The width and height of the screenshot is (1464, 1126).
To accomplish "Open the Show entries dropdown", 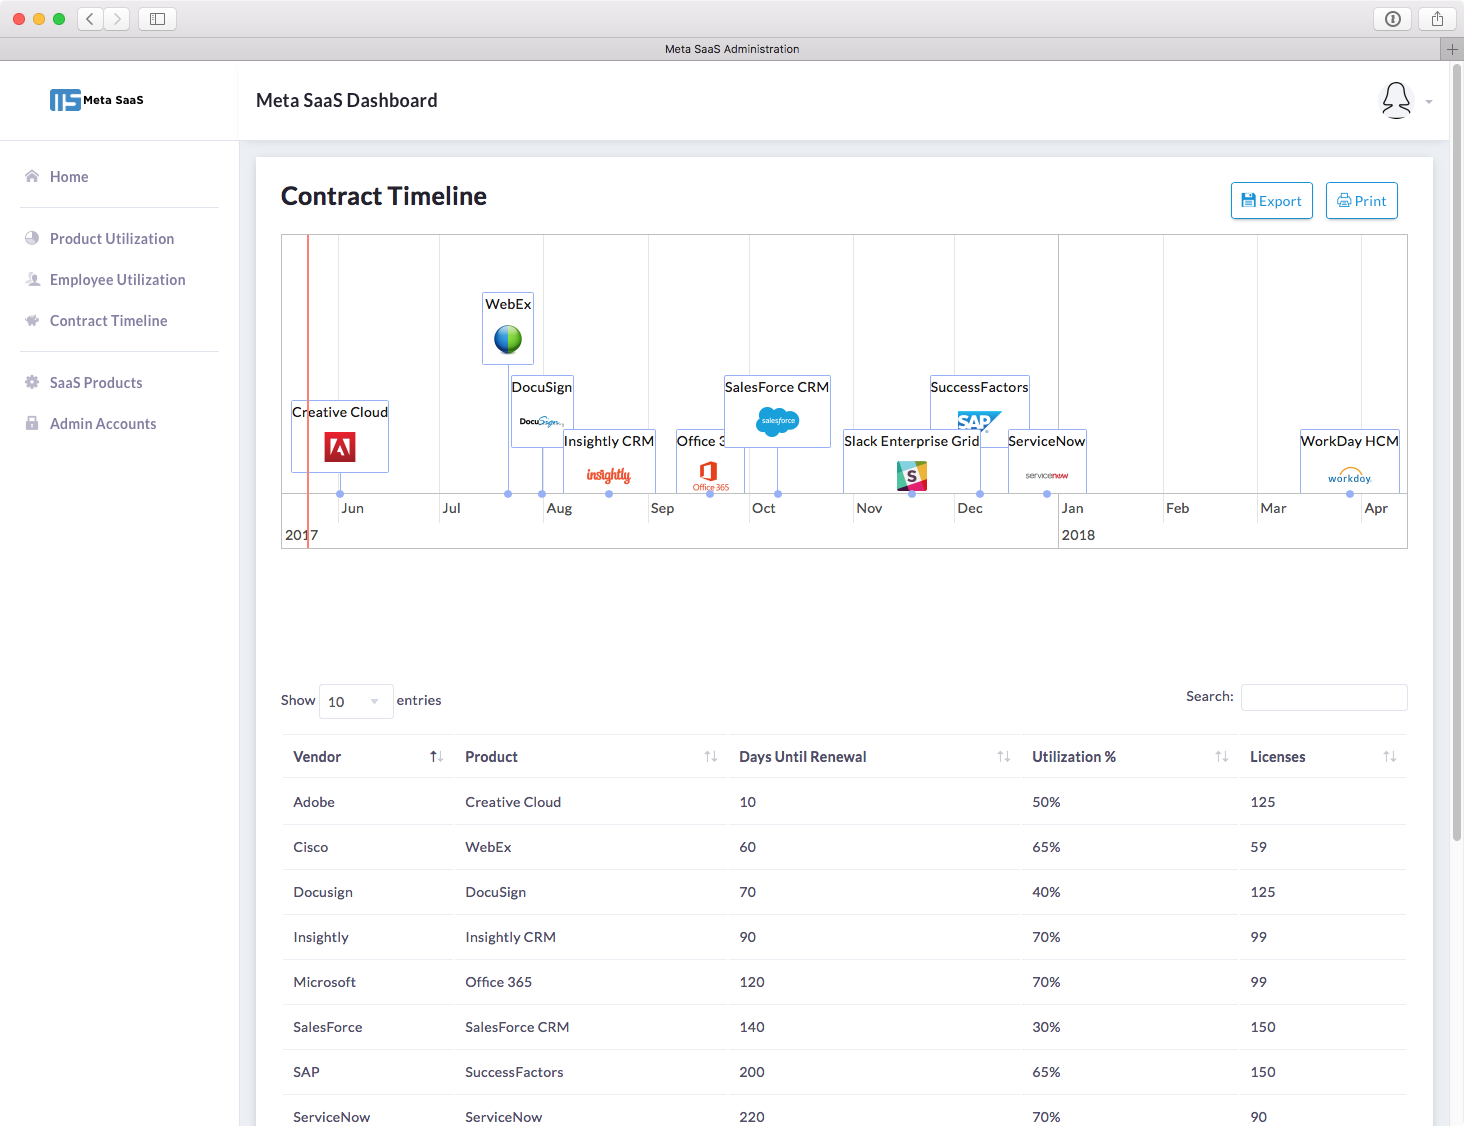I will (355, 701).
